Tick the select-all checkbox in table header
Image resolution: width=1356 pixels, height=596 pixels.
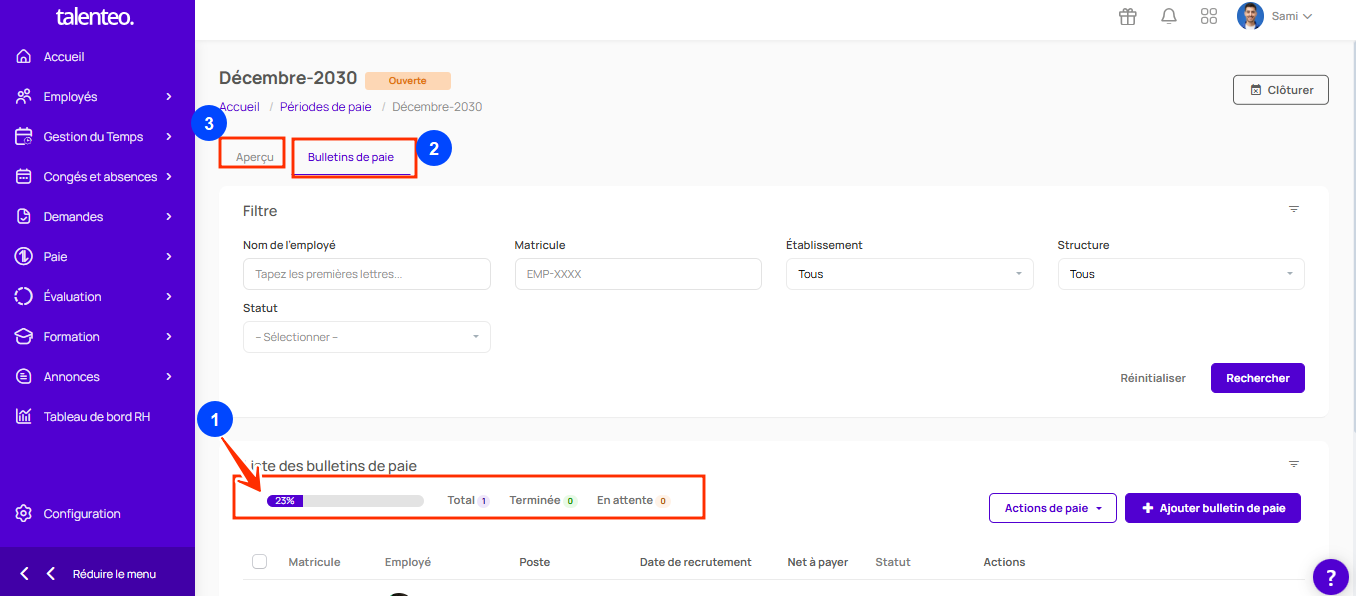tap(260, 562)
